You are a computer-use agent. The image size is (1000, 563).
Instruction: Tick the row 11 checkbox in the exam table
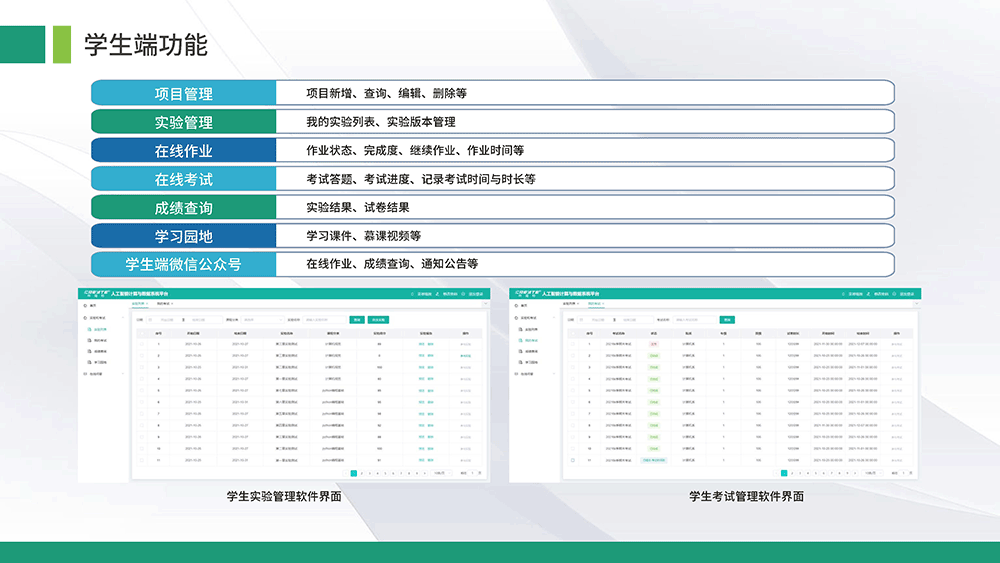573,460
